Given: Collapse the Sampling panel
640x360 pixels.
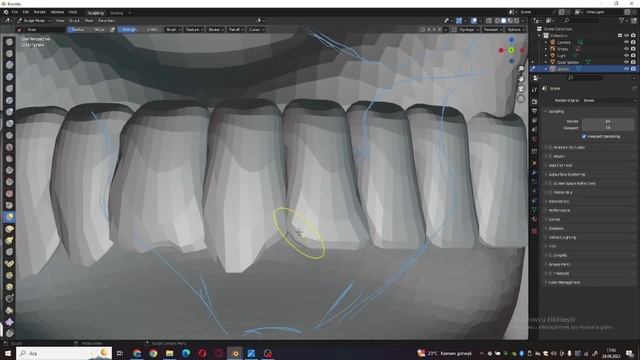Looking at the screenshot, I should pyautogui.click(x=556, y=111).
